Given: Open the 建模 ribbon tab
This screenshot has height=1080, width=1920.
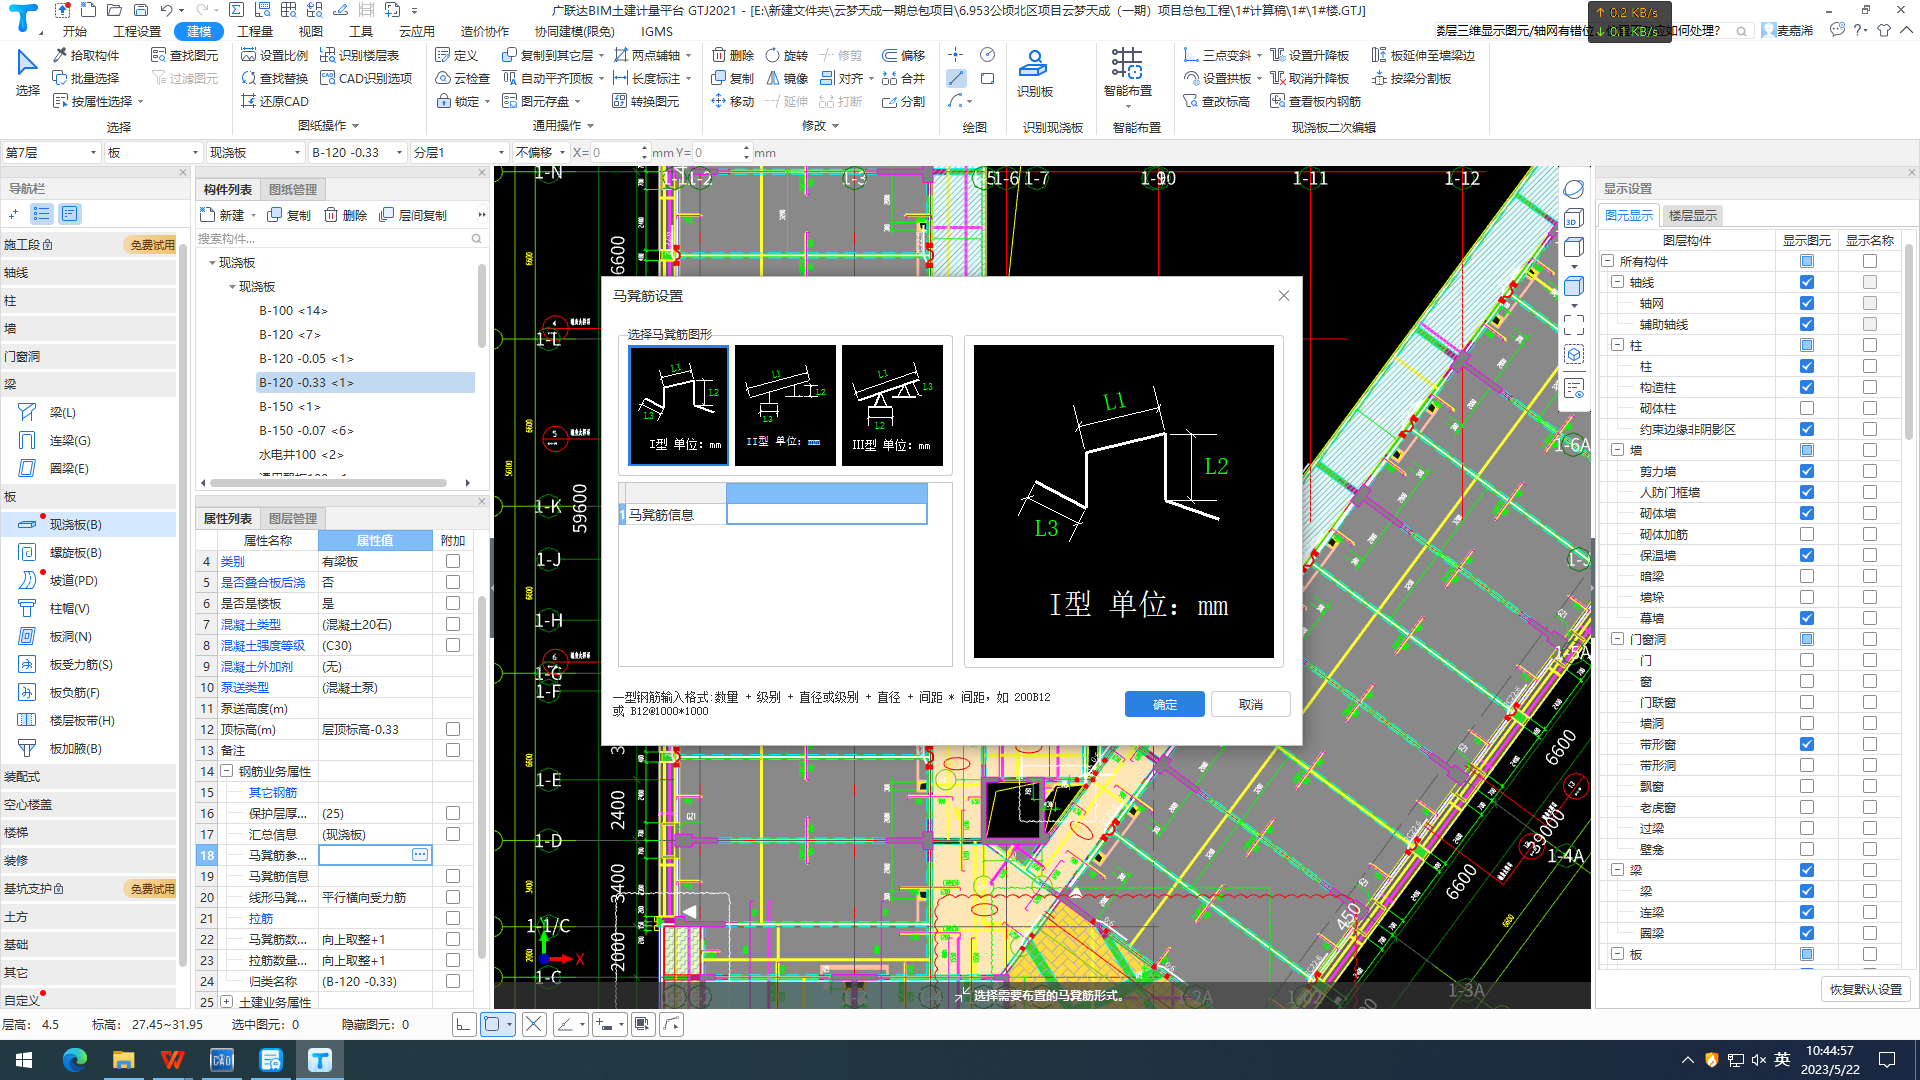Looking at the screenshot, I should click(199, 31).
